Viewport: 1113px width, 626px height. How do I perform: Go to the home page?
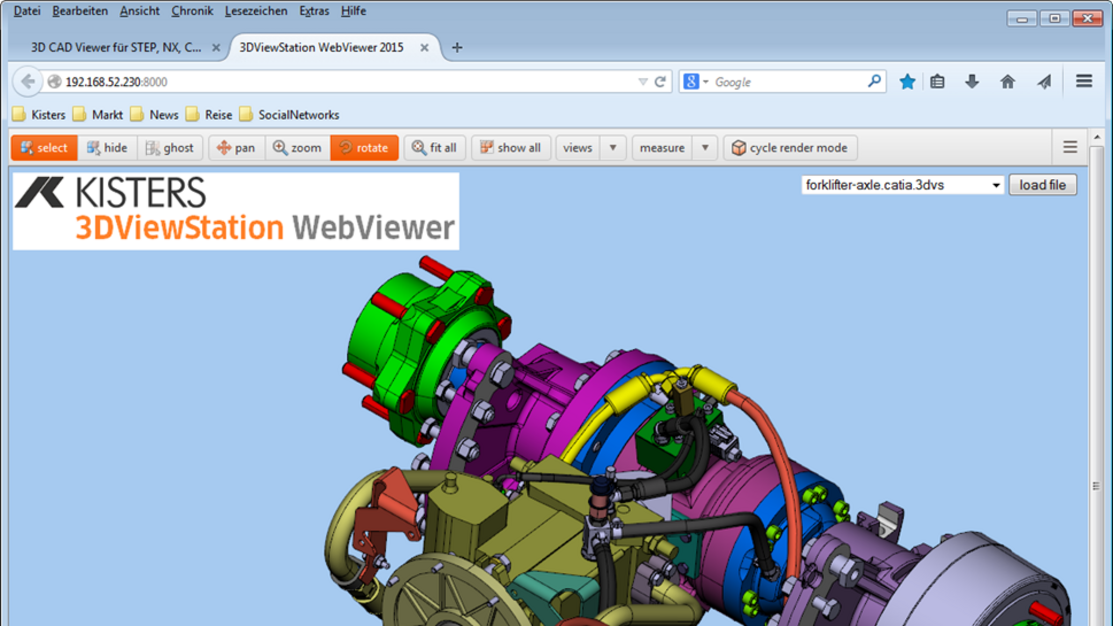(1008, 82)
